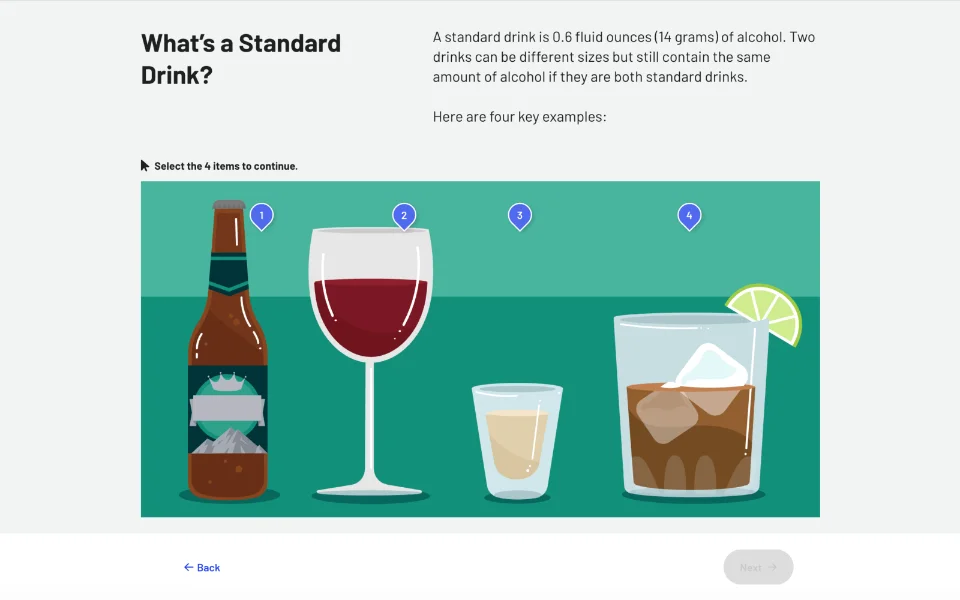
Task: Click the "Here are four key examples:" line
Action: click(520, 117)
